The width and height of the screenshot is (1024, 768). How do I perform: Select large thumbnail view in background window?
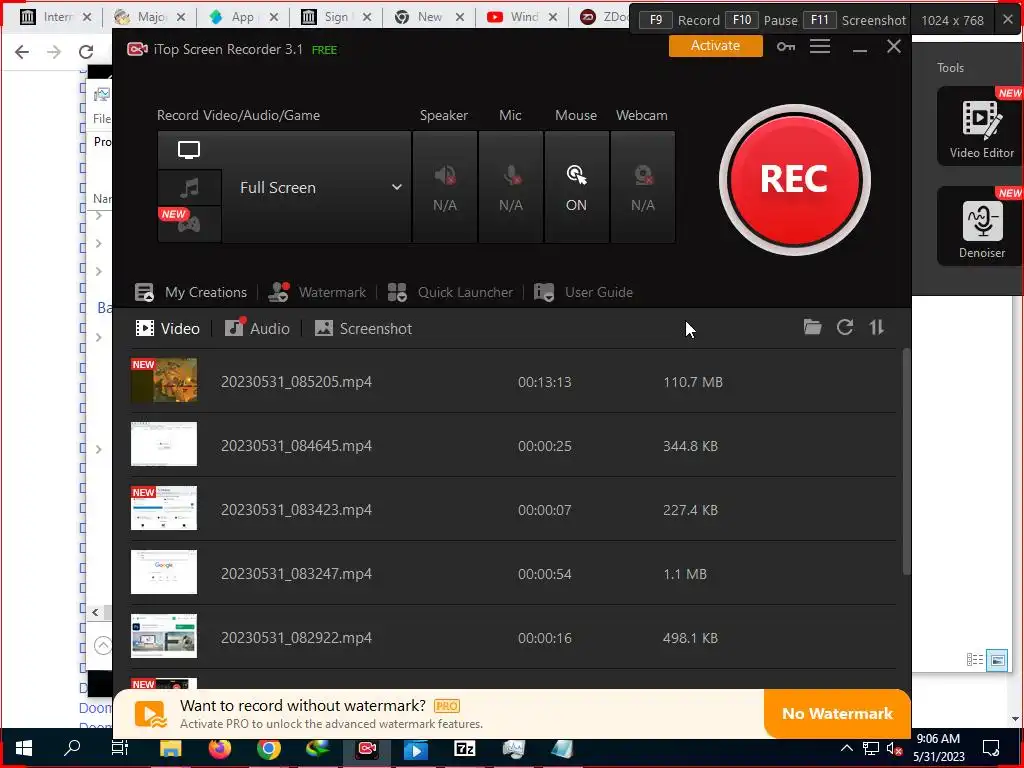click(x=997, y=660)
